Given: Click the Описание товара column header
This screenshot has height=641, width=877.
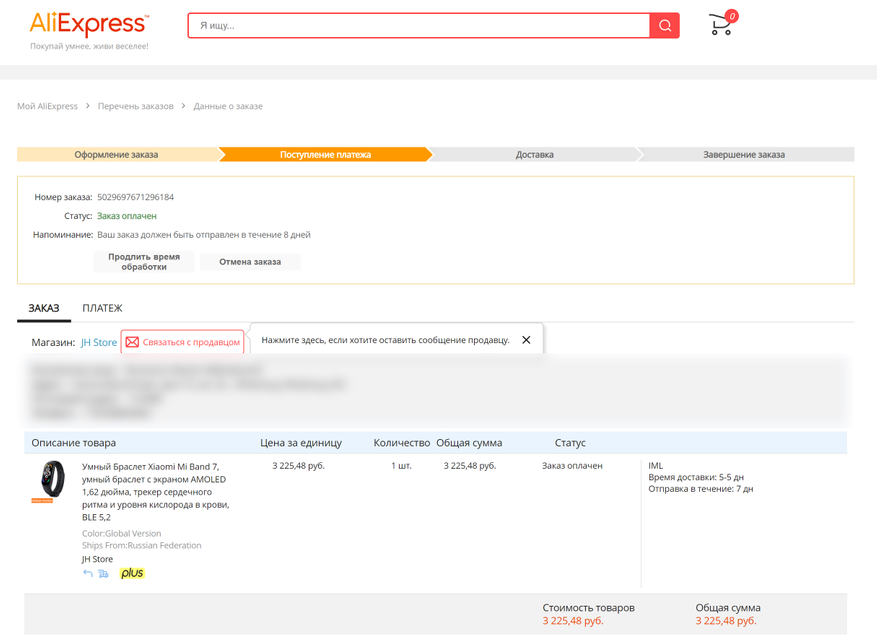Looking at the screenshot, I should coord(74,442).
